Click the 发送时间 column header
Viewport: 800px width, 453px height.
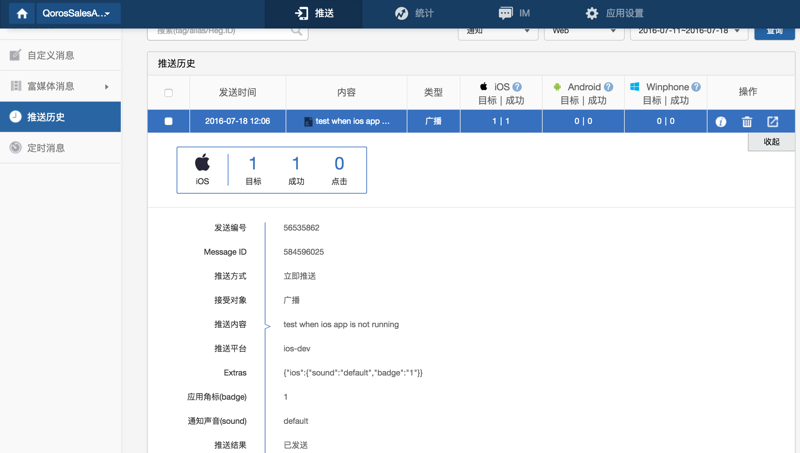click(x=238, y=93)
